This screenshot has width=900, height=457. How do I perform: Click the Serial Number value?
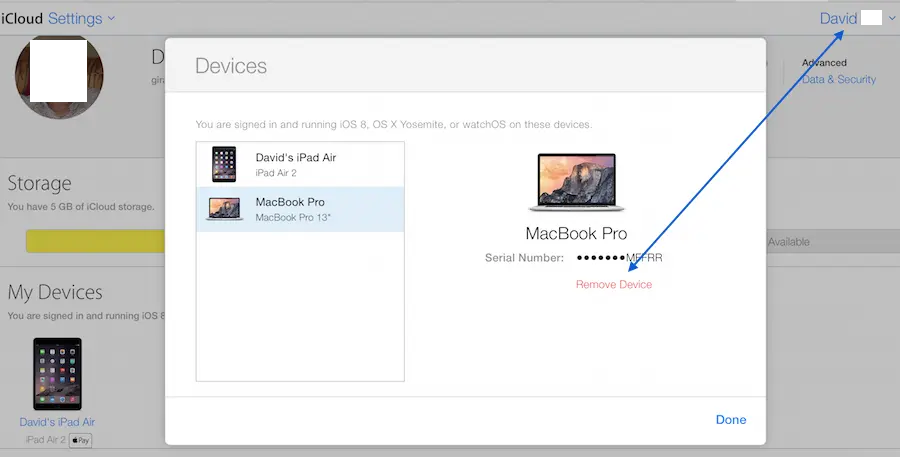coord(619,258)
